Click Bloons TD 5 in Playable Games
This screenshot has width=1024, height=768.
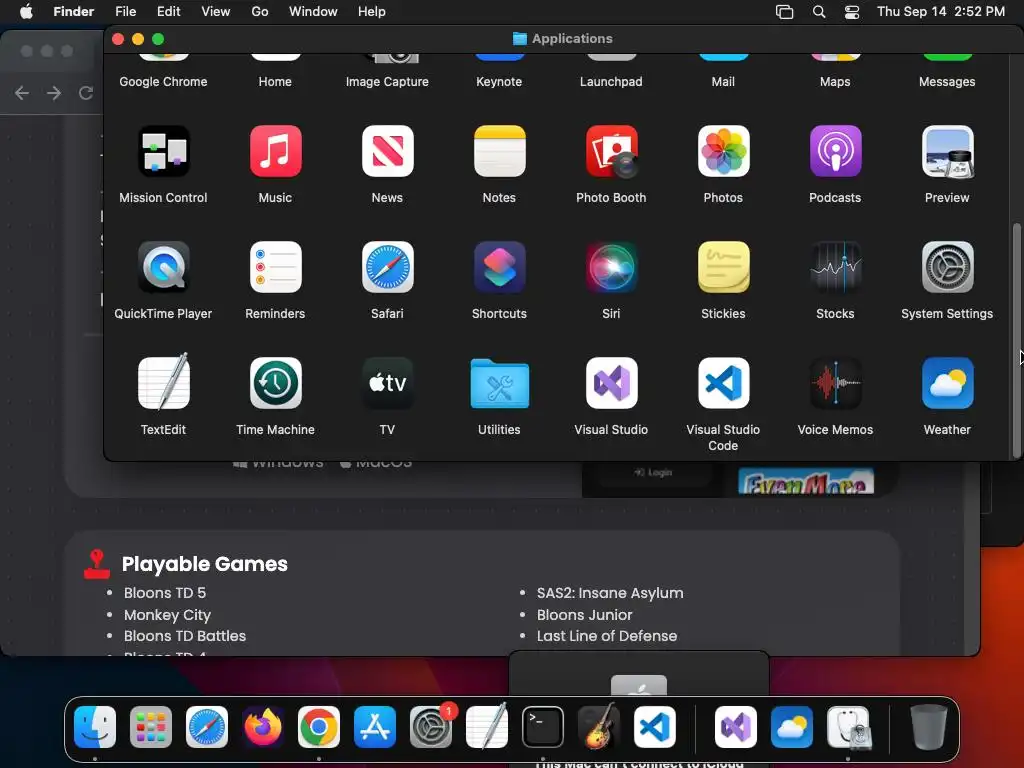tap(165, 593)
